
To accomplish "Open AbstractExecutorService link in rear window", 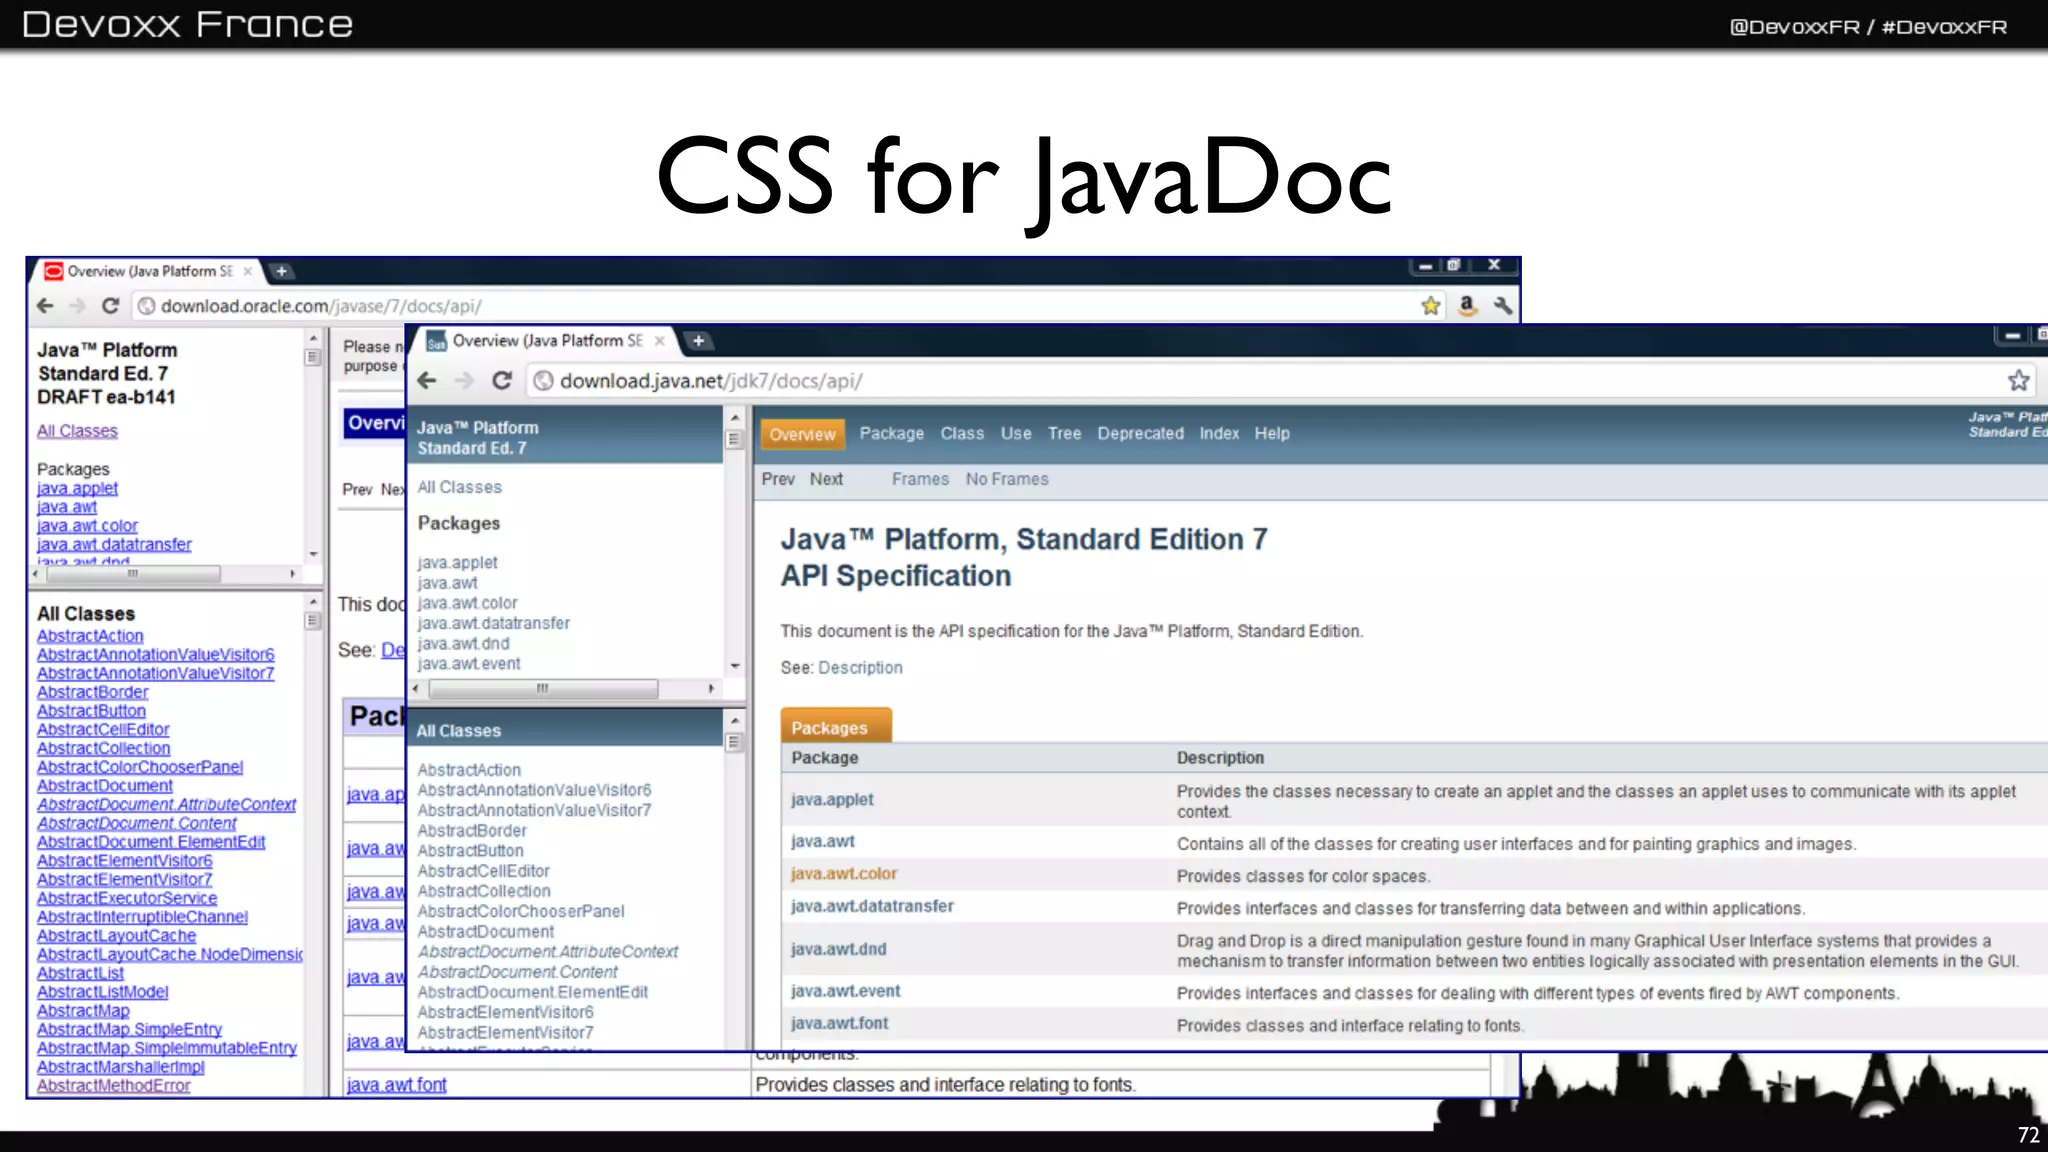I will (x=127, y=898).
